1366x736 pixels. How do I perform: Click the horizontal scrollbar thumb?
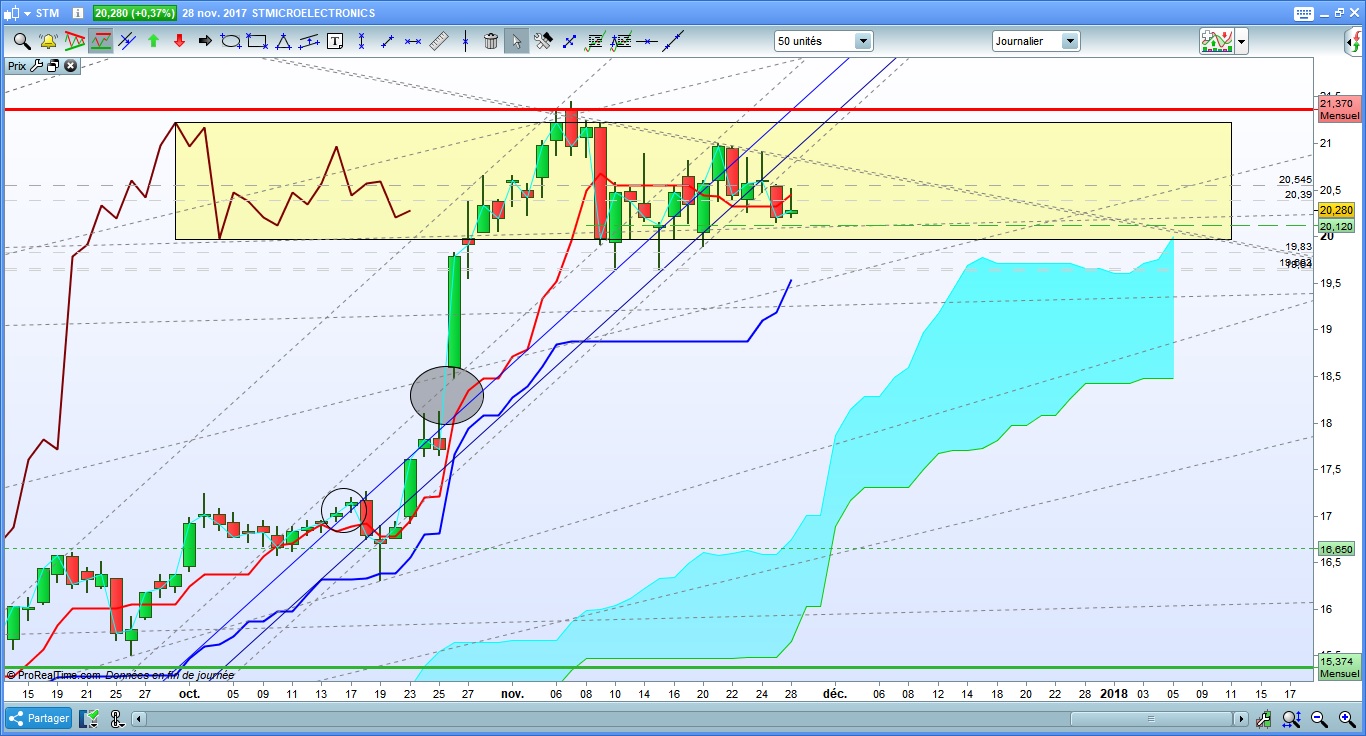tap(1150, 719)
